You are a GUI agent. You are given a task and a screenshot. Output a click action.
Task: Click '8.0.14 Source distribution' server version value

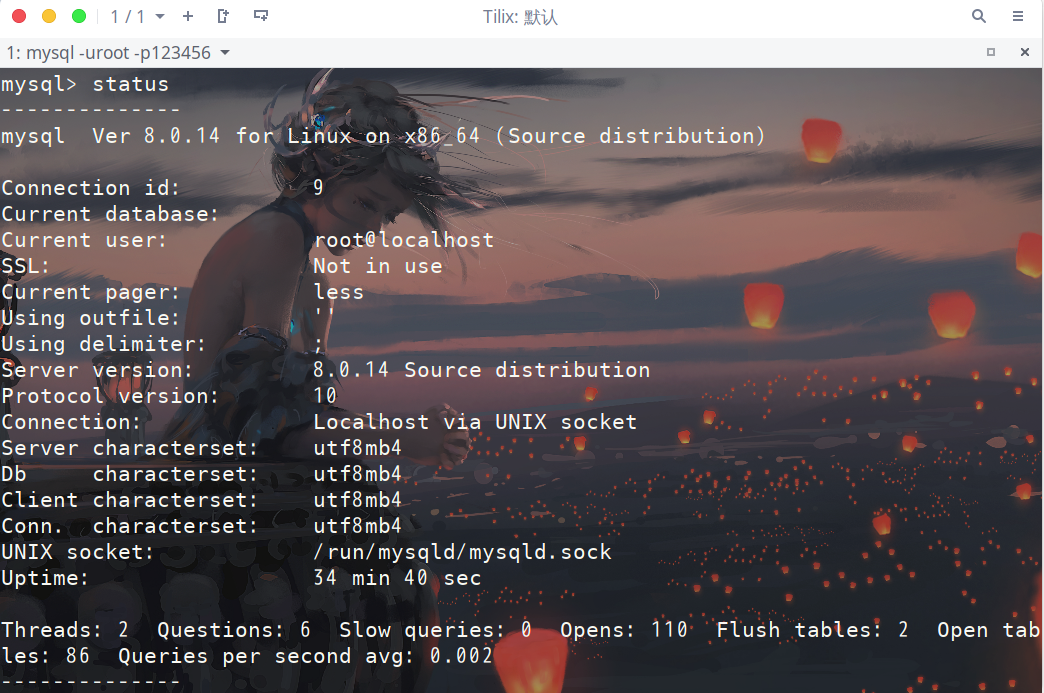point(481,369)
